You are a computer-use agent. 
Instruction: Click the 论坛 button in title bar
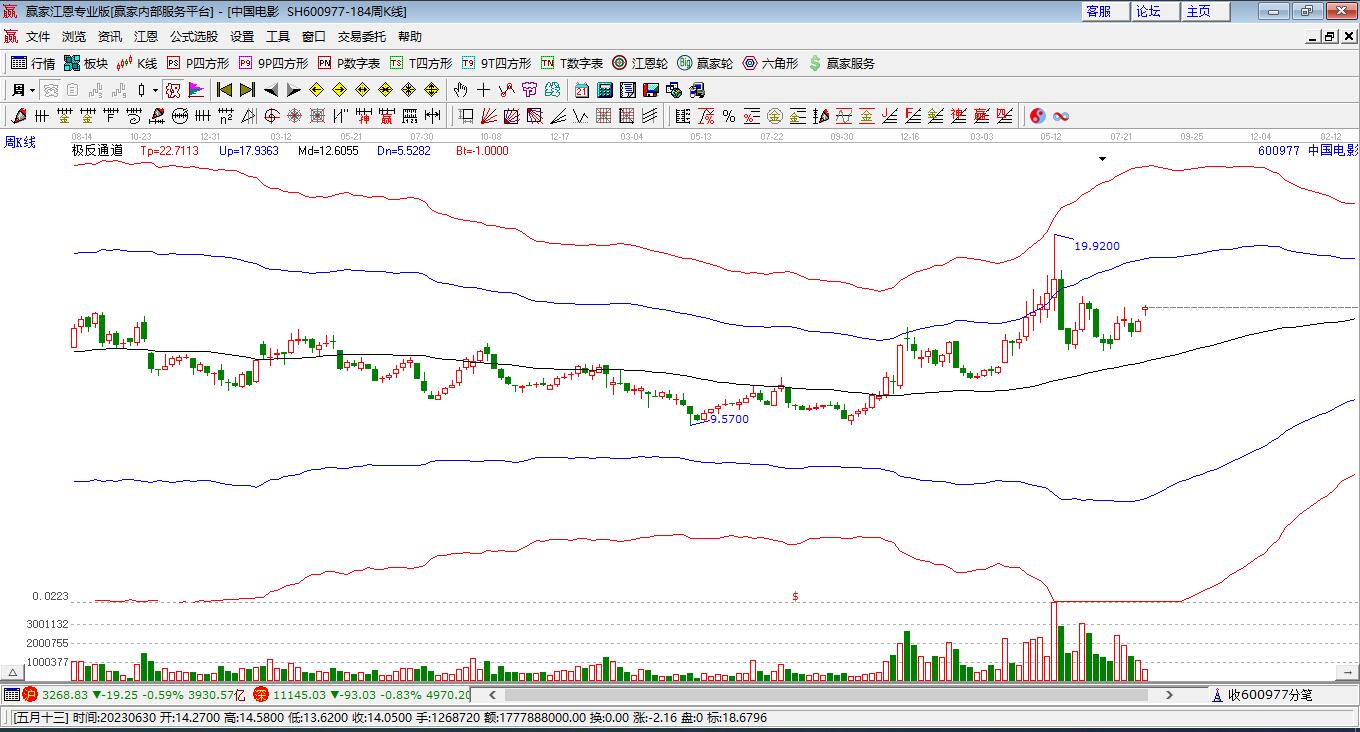(x=1148, y=11)
